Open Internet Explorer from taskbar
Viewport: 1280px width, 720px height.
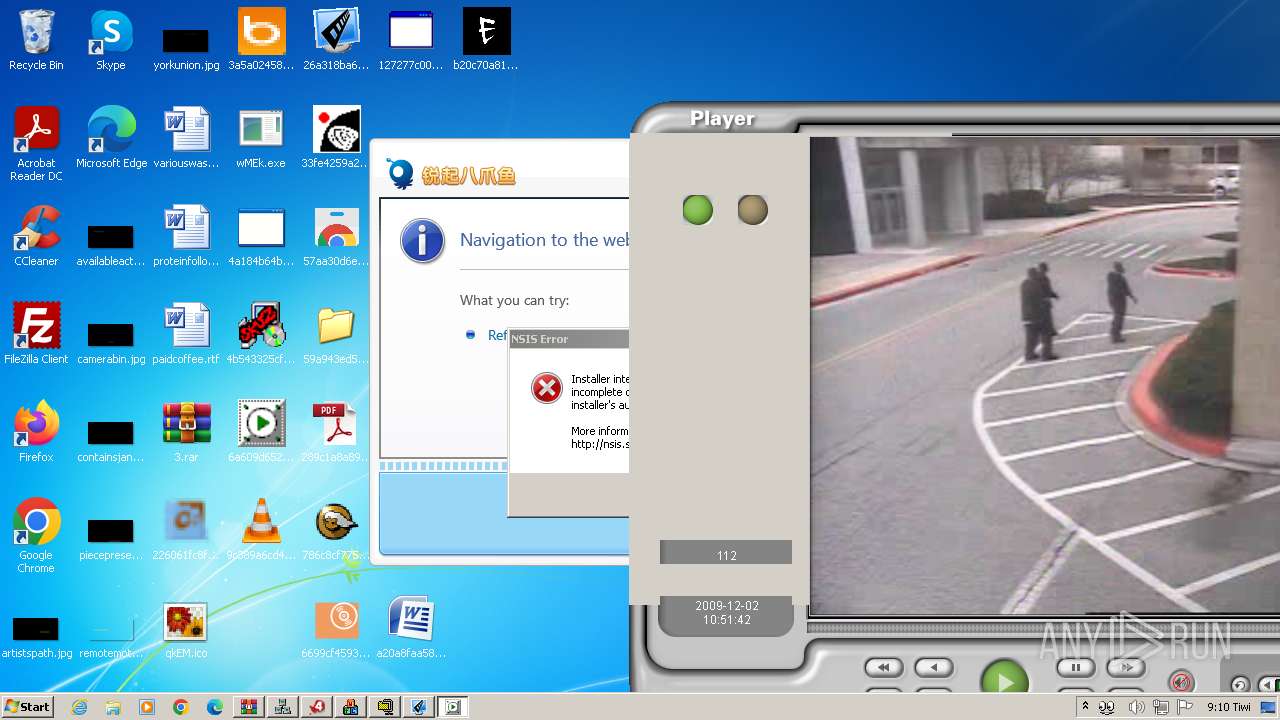click(x=79, y=707)
